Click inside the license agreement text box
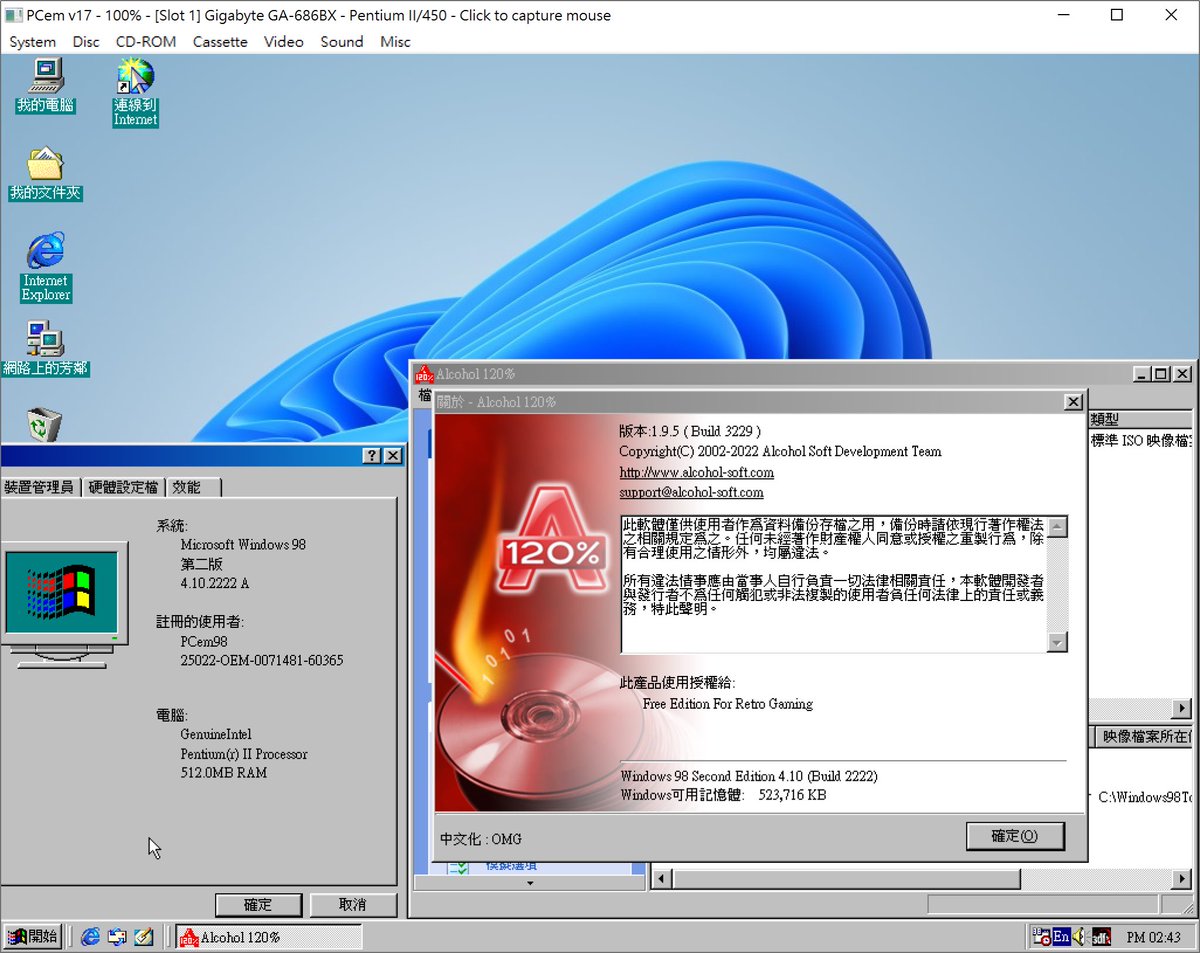The width and height of the screenshot is (1200, 953). click(834, 584)
